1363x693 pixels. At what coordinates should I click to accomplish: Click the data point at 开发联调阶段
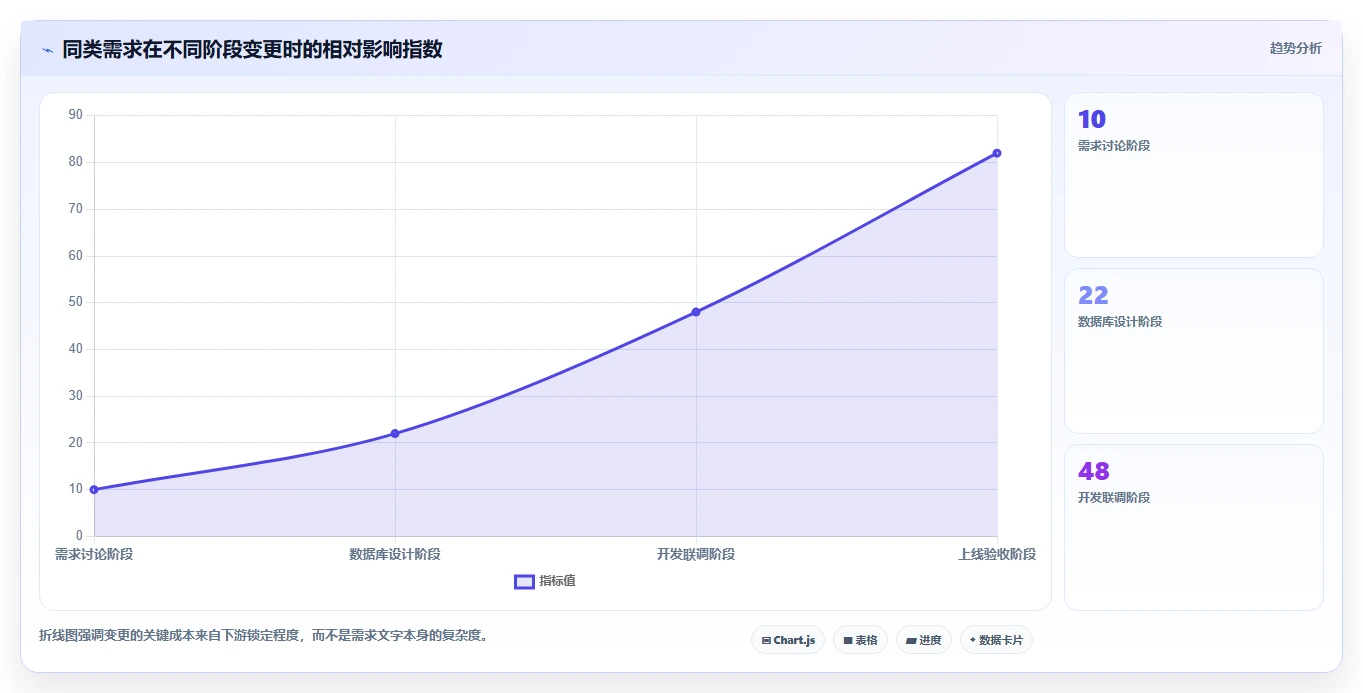point(696,312)
